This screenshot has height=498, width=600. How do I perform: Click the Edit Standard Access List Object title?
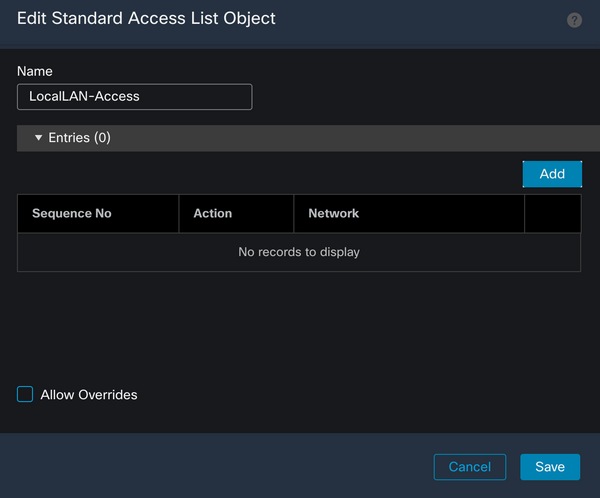click(146, 18)
